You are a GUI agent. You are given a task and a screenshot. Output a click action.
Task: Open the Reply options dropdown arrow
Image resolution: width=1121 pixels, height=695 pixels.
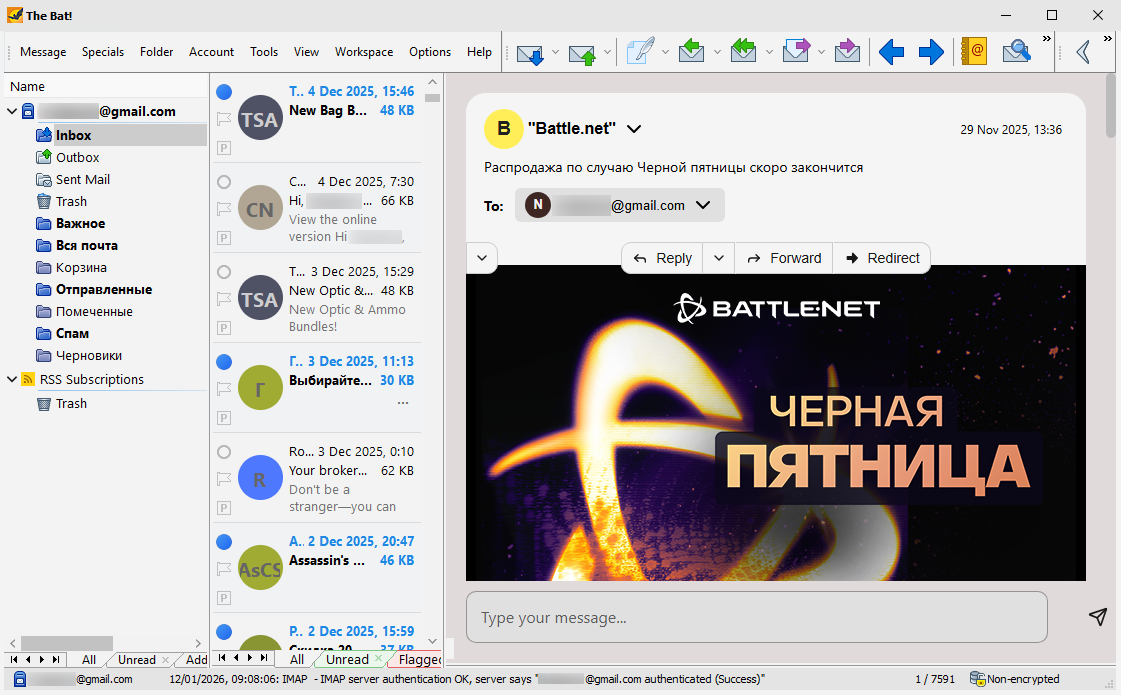pos(719,258)
